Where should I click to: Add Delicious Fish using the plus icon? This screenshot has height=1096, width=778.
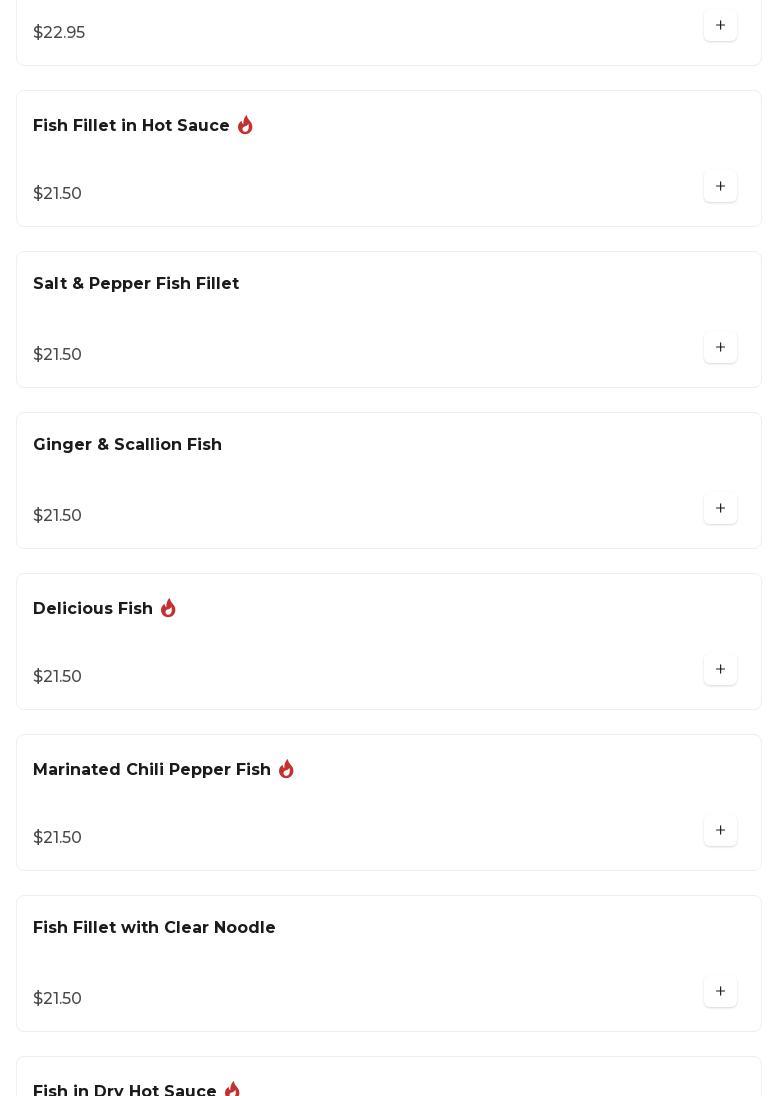pyautogui.click(x=720, y=670)
